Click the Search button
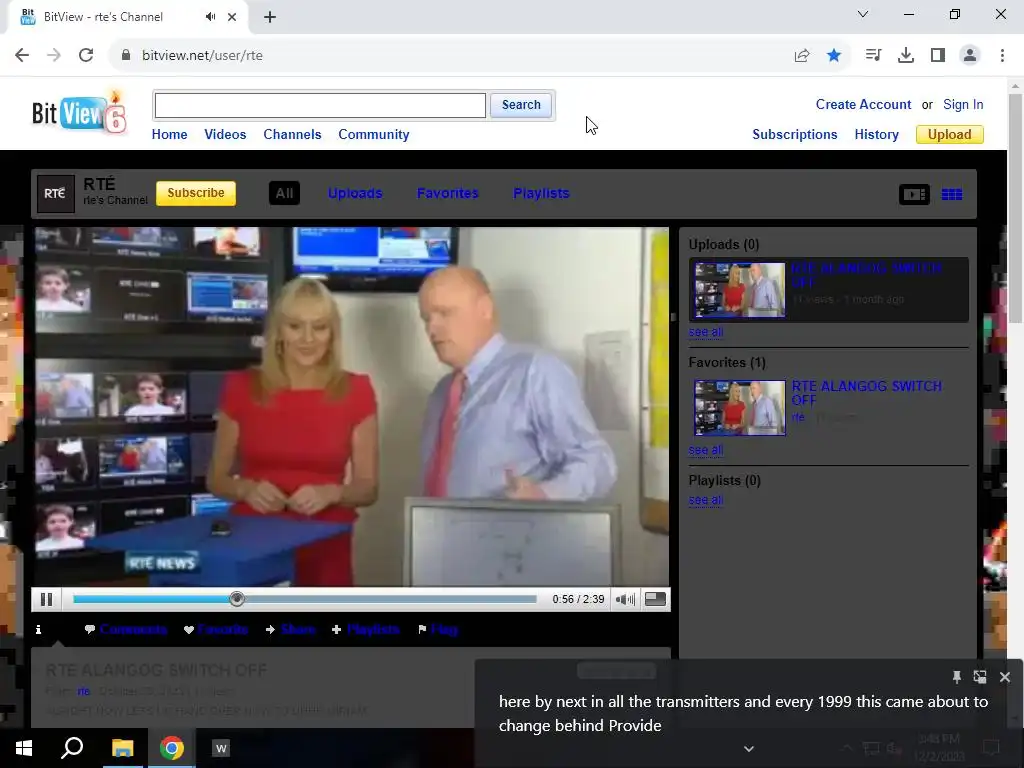 click(x=521, y=105)
